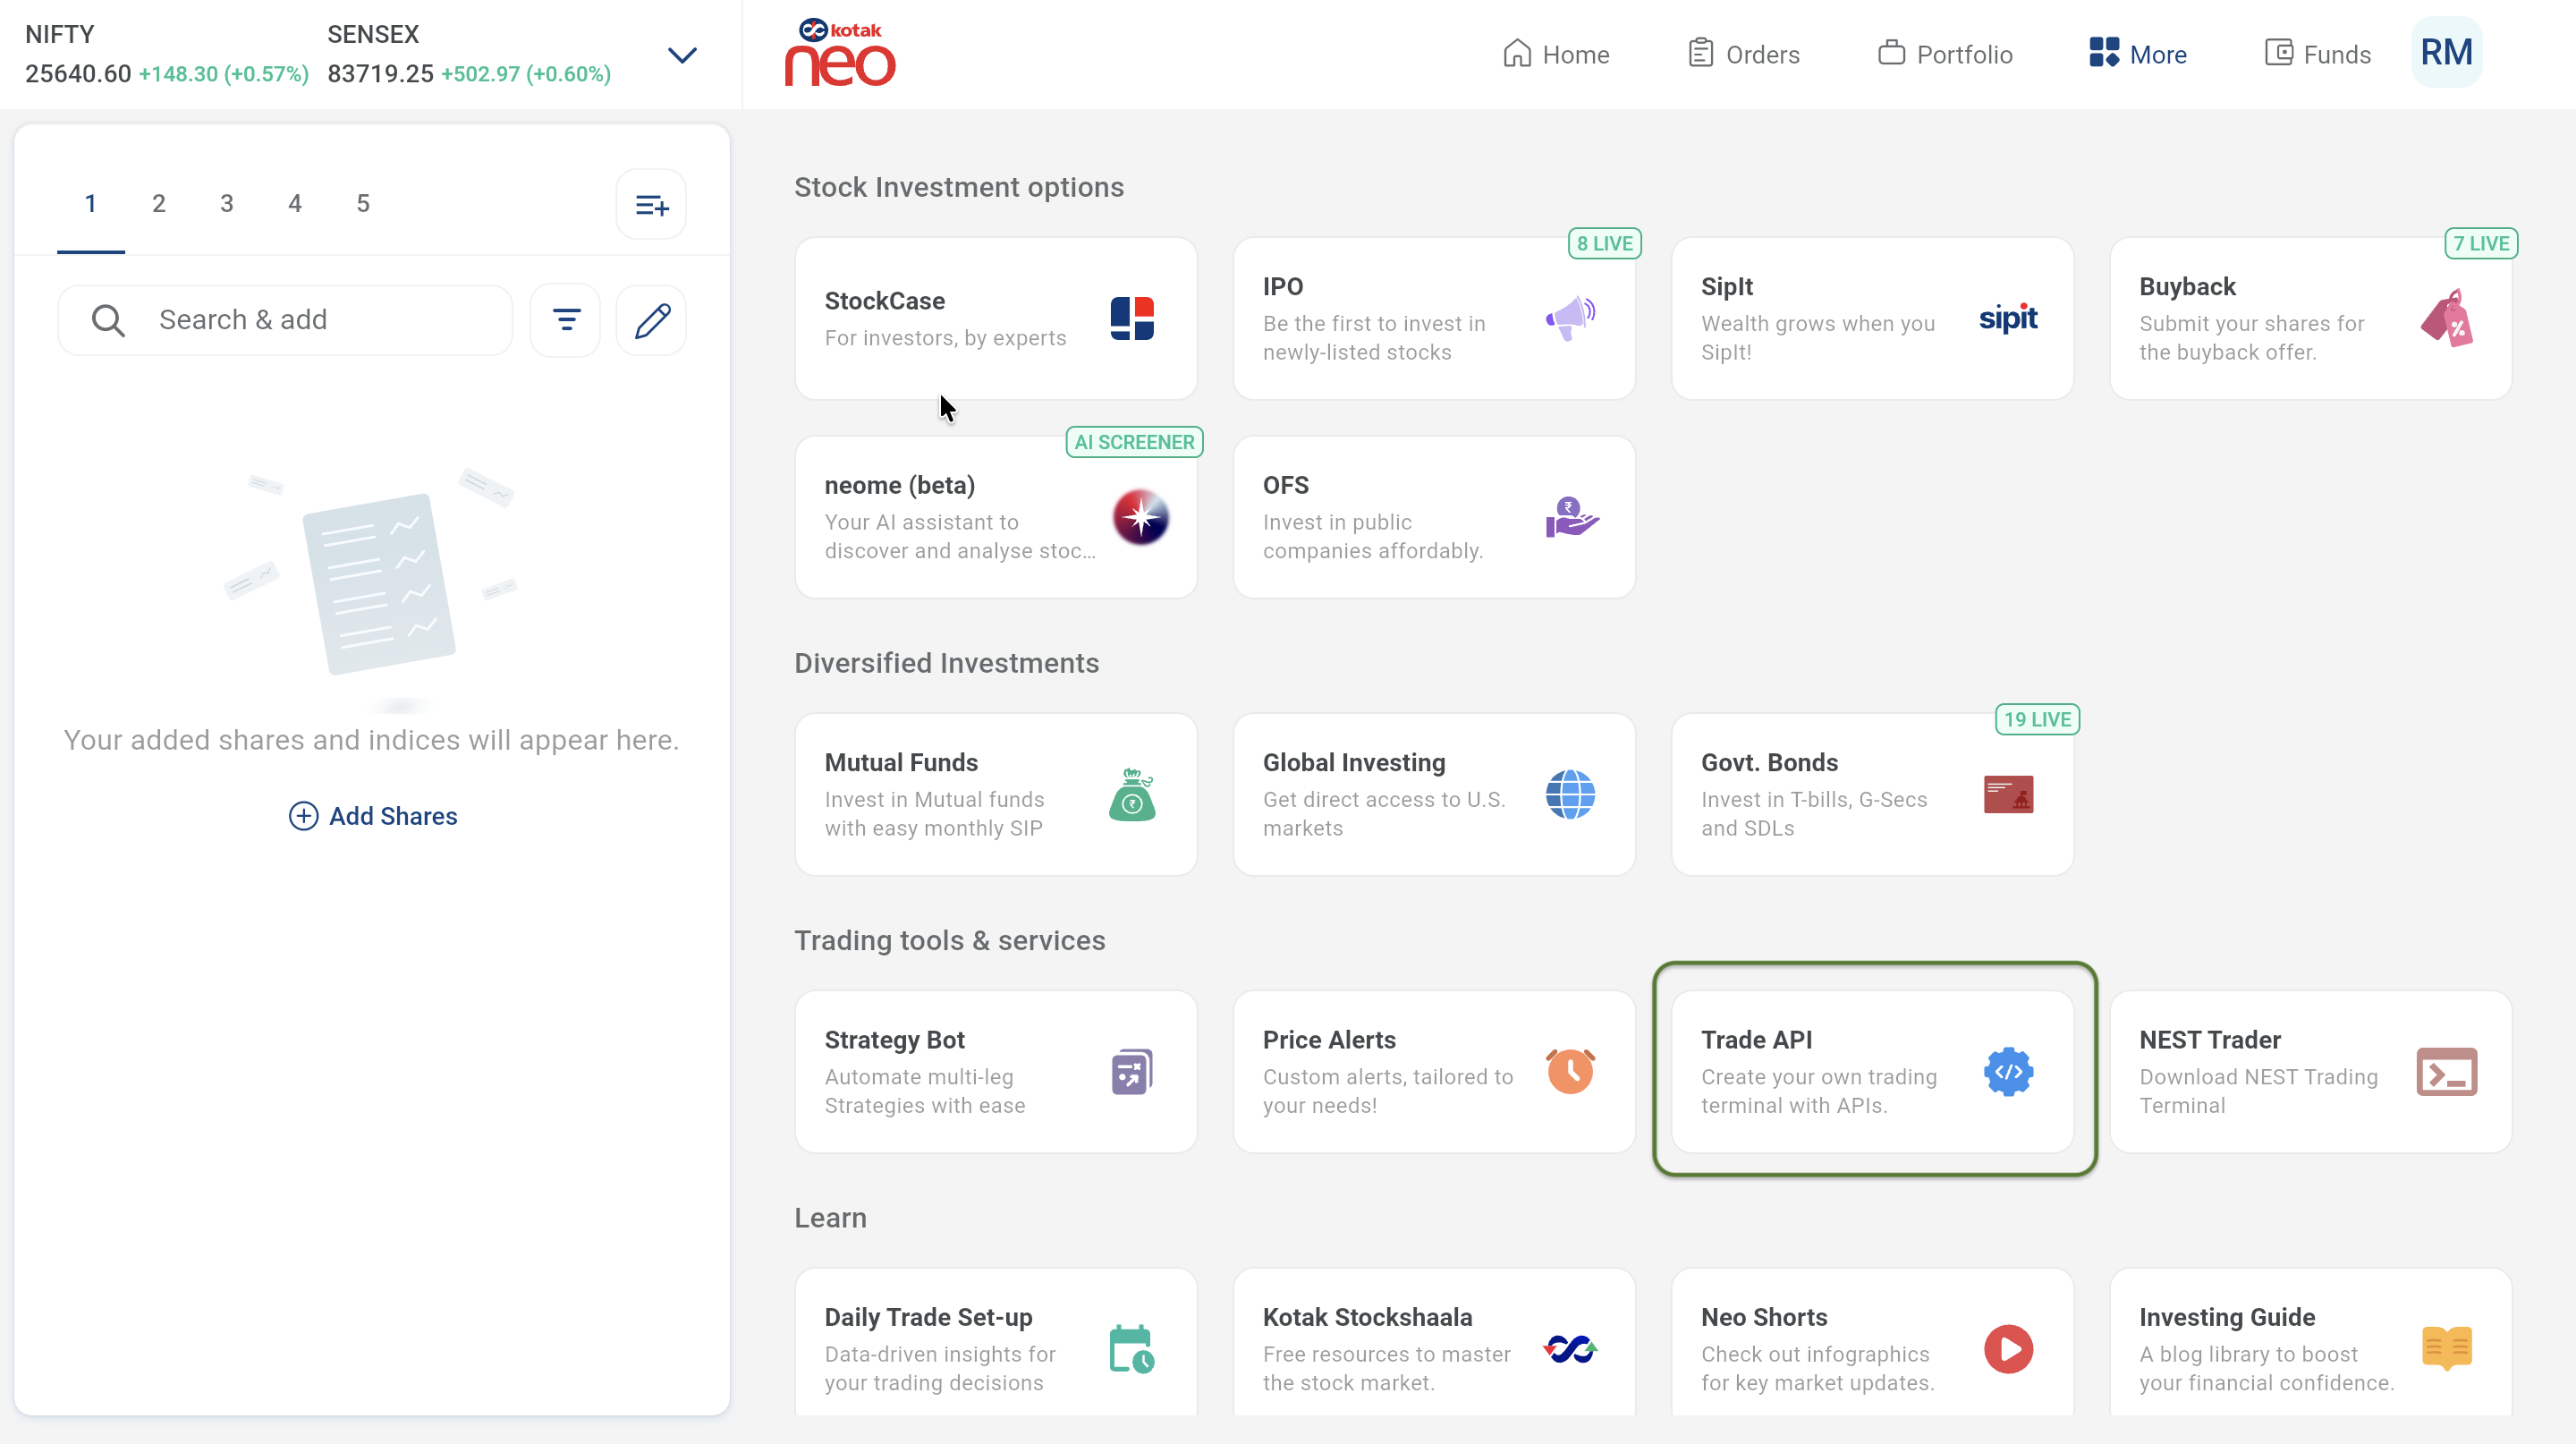
Task: Play Neo Shorts via red play icon
Action: (x=2007, y=1349)
